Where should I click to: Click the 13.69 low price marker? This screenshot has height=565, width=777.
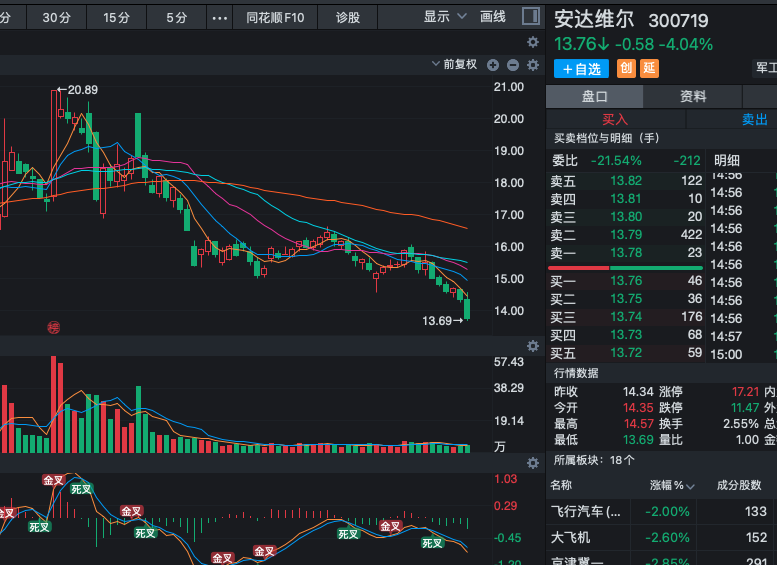coord(443,321)
